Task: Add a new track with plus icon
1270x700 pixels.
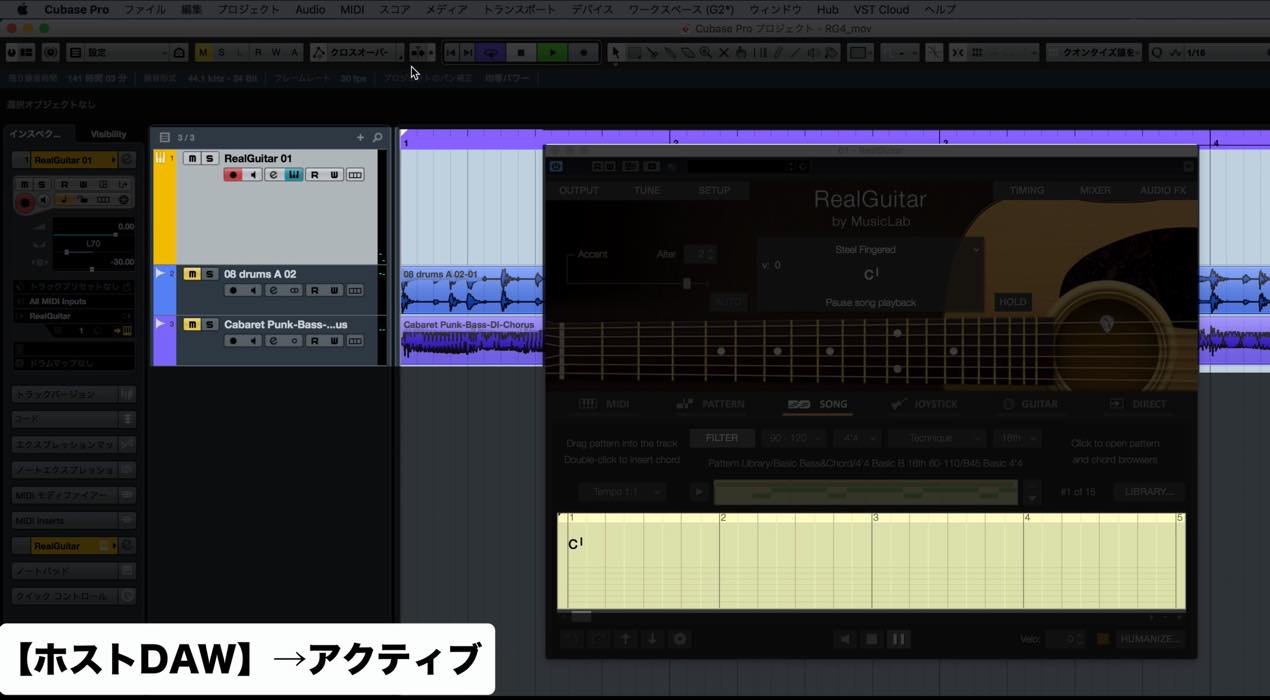Action: coord(360,137)
